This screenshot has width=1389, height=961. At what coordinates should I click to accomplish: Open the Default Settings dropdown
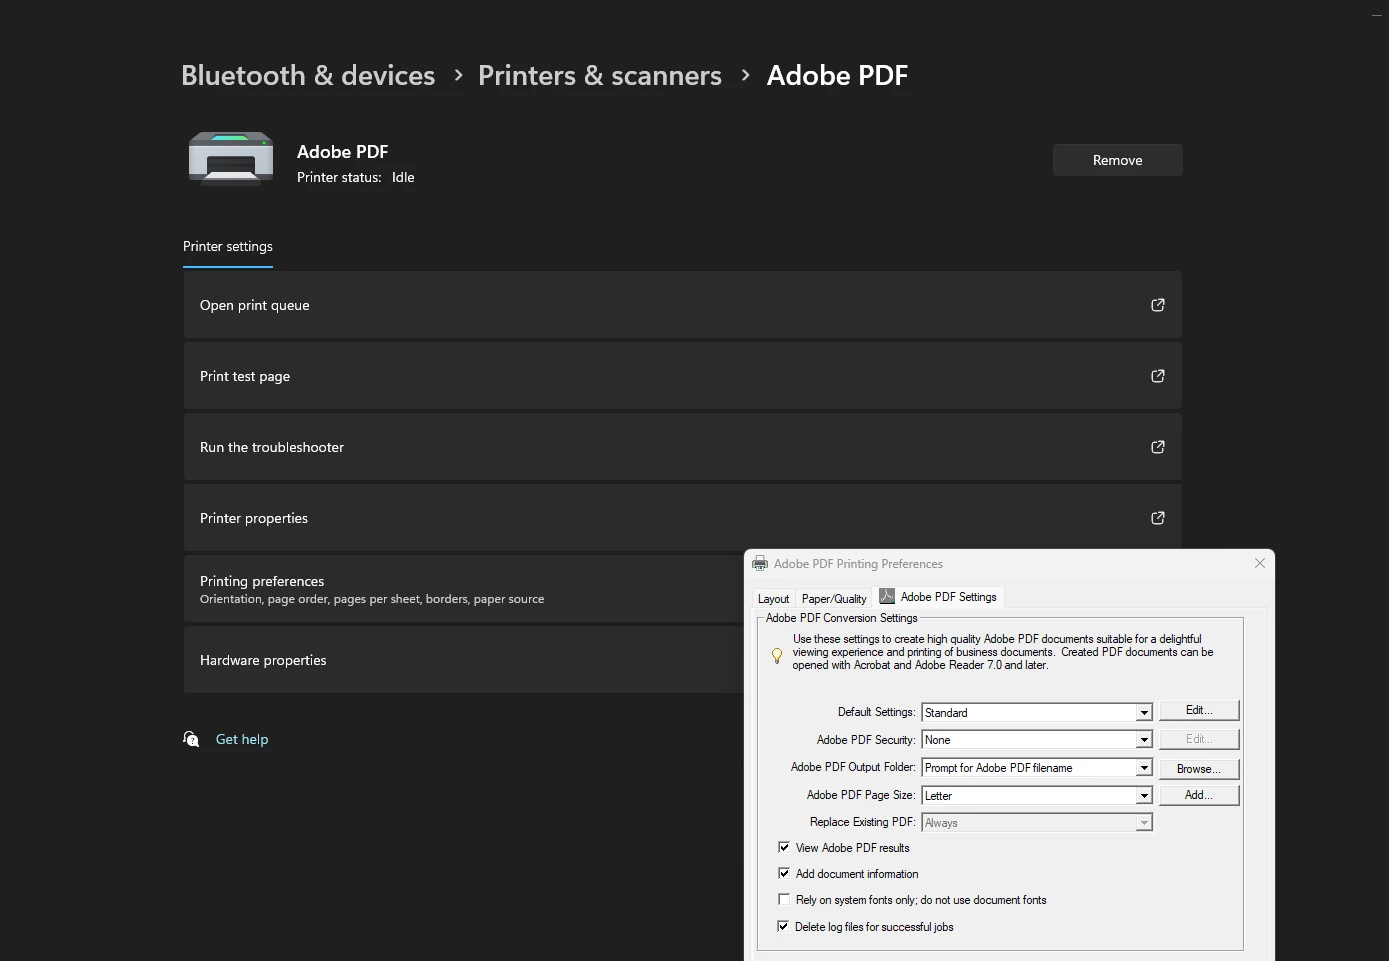1143,713
